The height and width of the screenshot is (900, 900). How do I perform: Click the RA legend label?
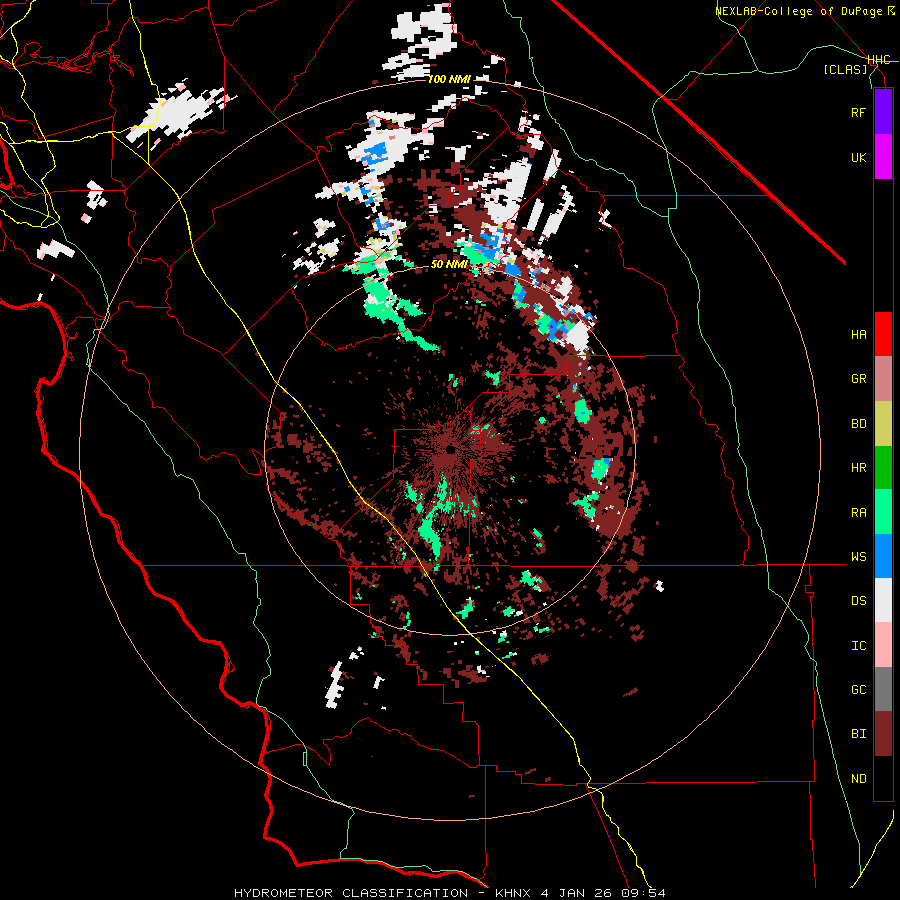[858, 513]
